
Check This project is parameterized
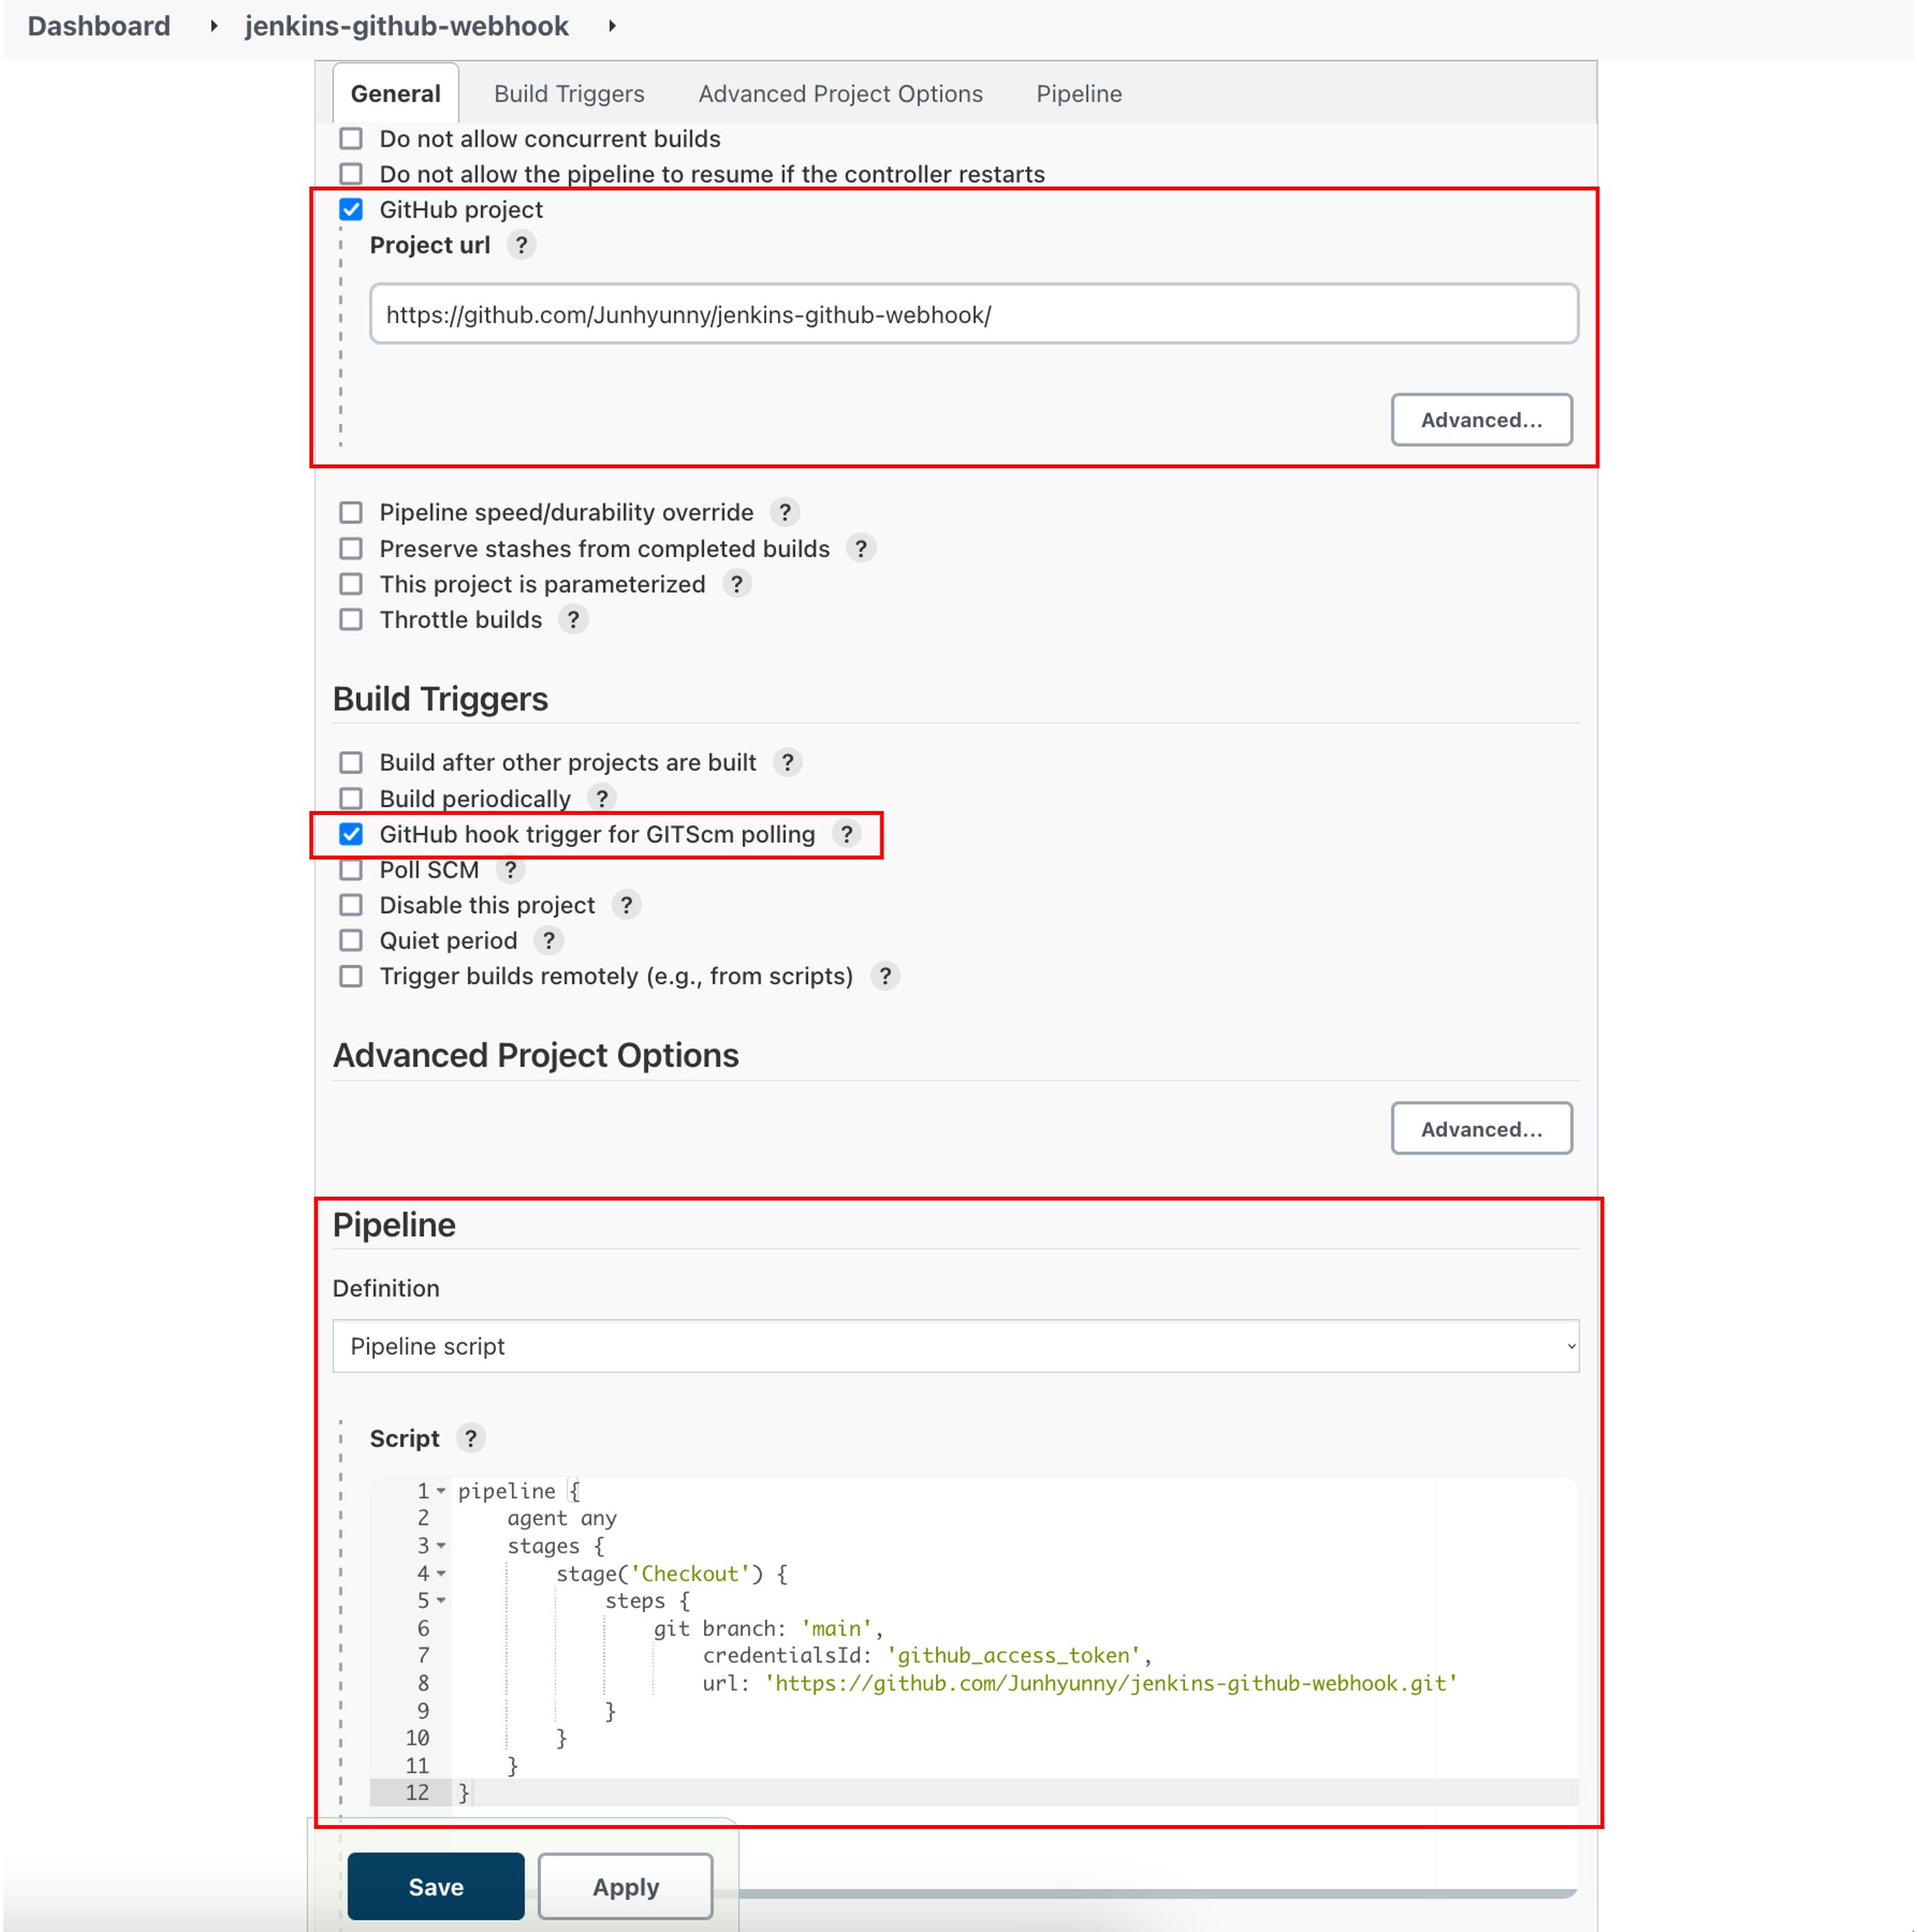(x=351, y=584)
